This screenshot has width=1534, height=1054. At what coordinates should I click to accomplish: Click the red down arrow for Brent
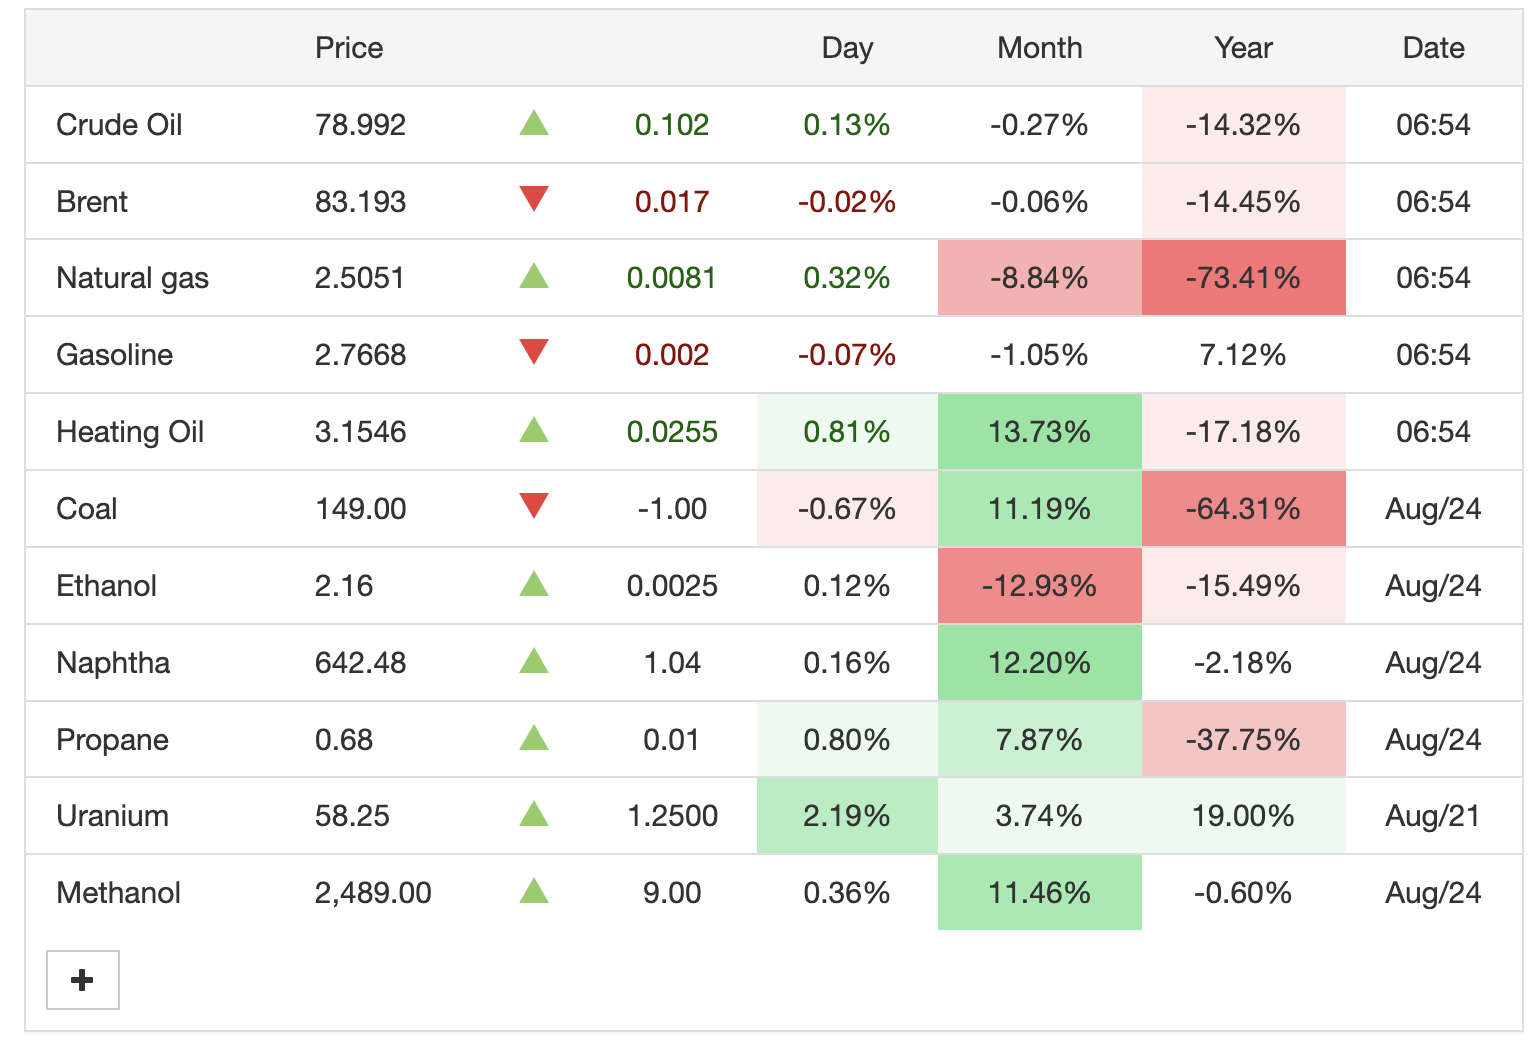[x=534, y=199]
